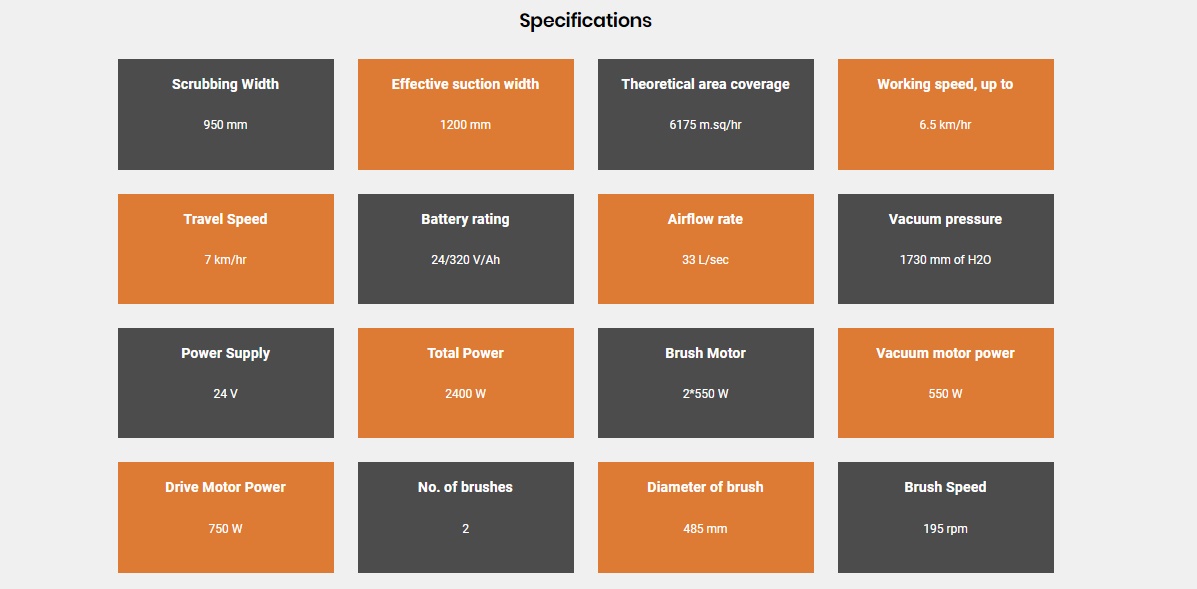Screen dimensions: 1197x589
Task: Click the Airflow rate specification tile
Action: [705, 249]
